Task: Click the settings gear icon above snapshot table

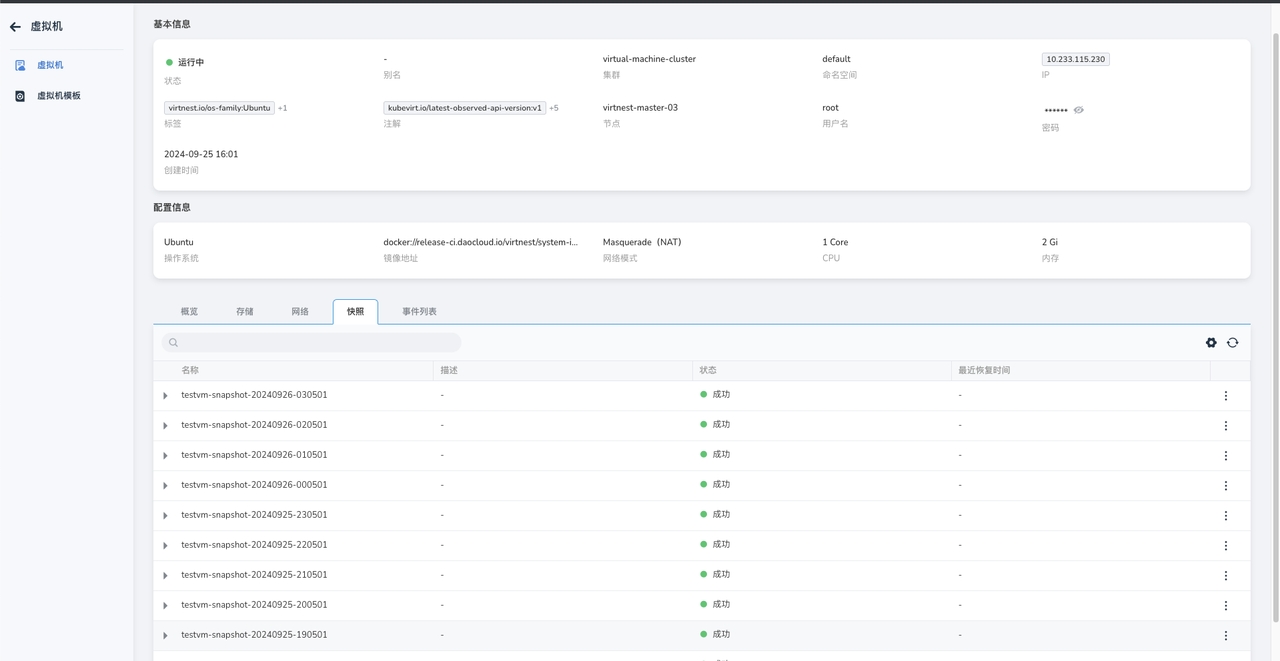Action: point(1211,343)
